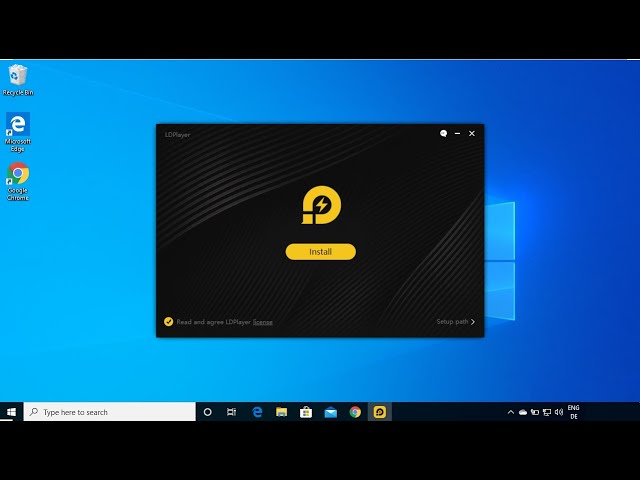Show hidden system tray icons
The image size is (640, 480).
pyautogui.click(x=511, y=412)
